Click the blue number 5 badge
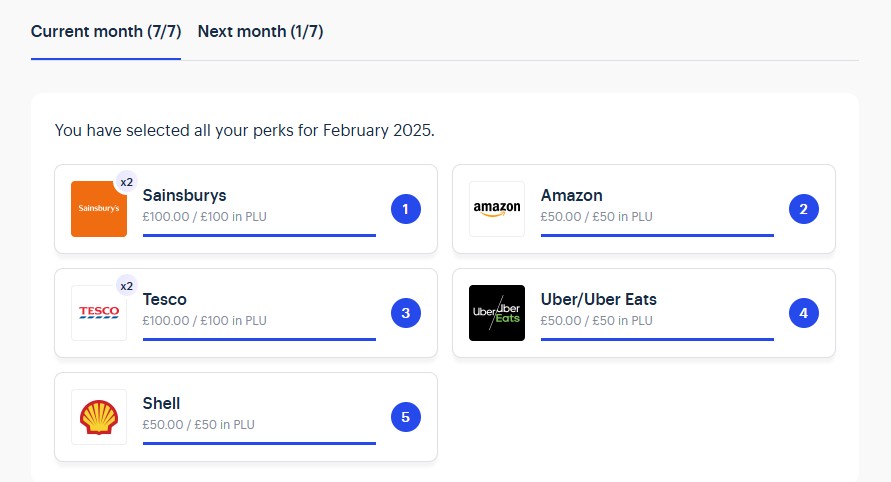891x482 pixels. (x=406, y=417)
